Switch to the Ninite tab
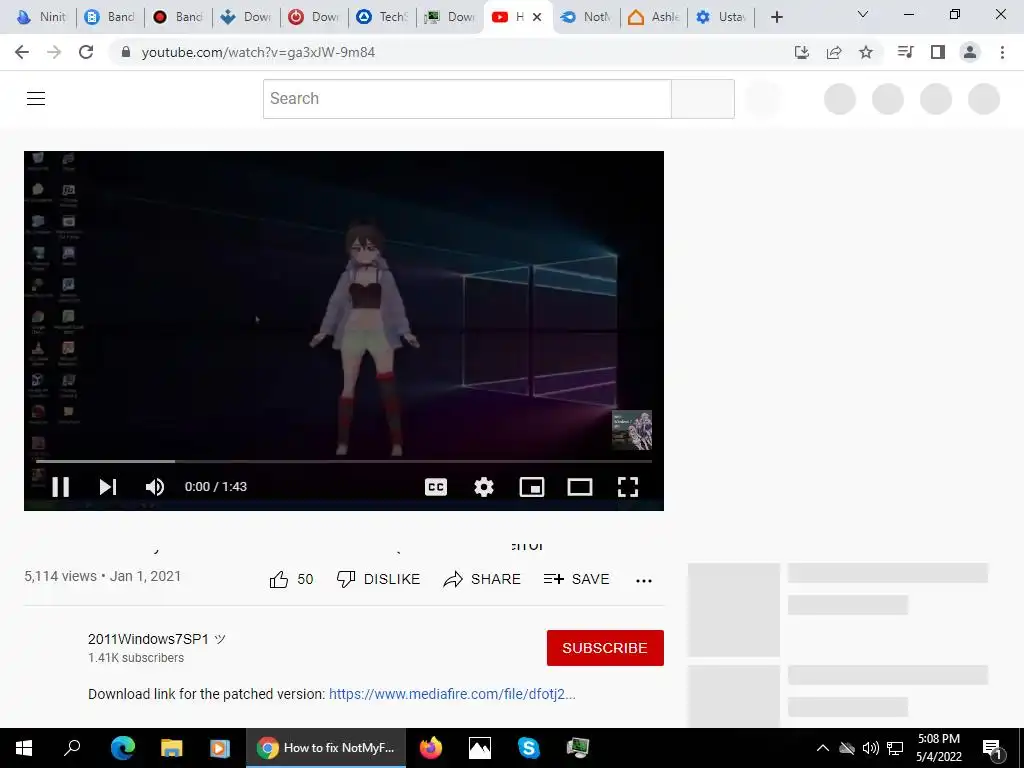 [42, 17]
